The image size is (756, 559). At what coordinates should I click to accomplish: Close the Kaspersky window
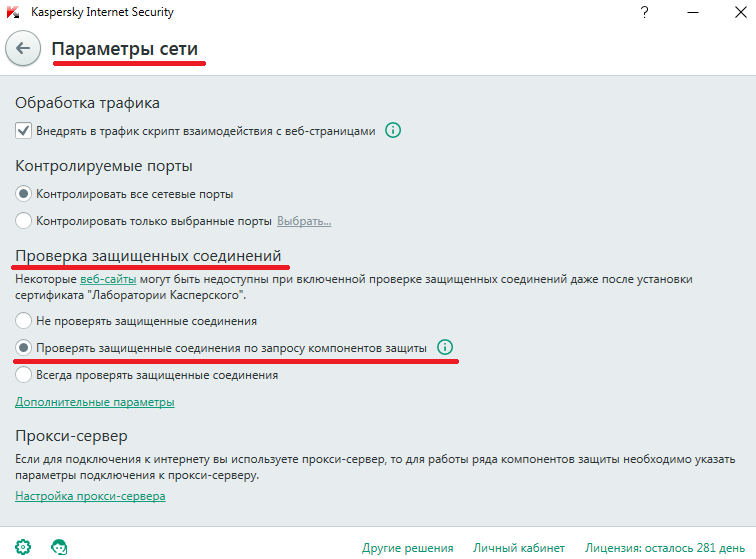[741, 12]
